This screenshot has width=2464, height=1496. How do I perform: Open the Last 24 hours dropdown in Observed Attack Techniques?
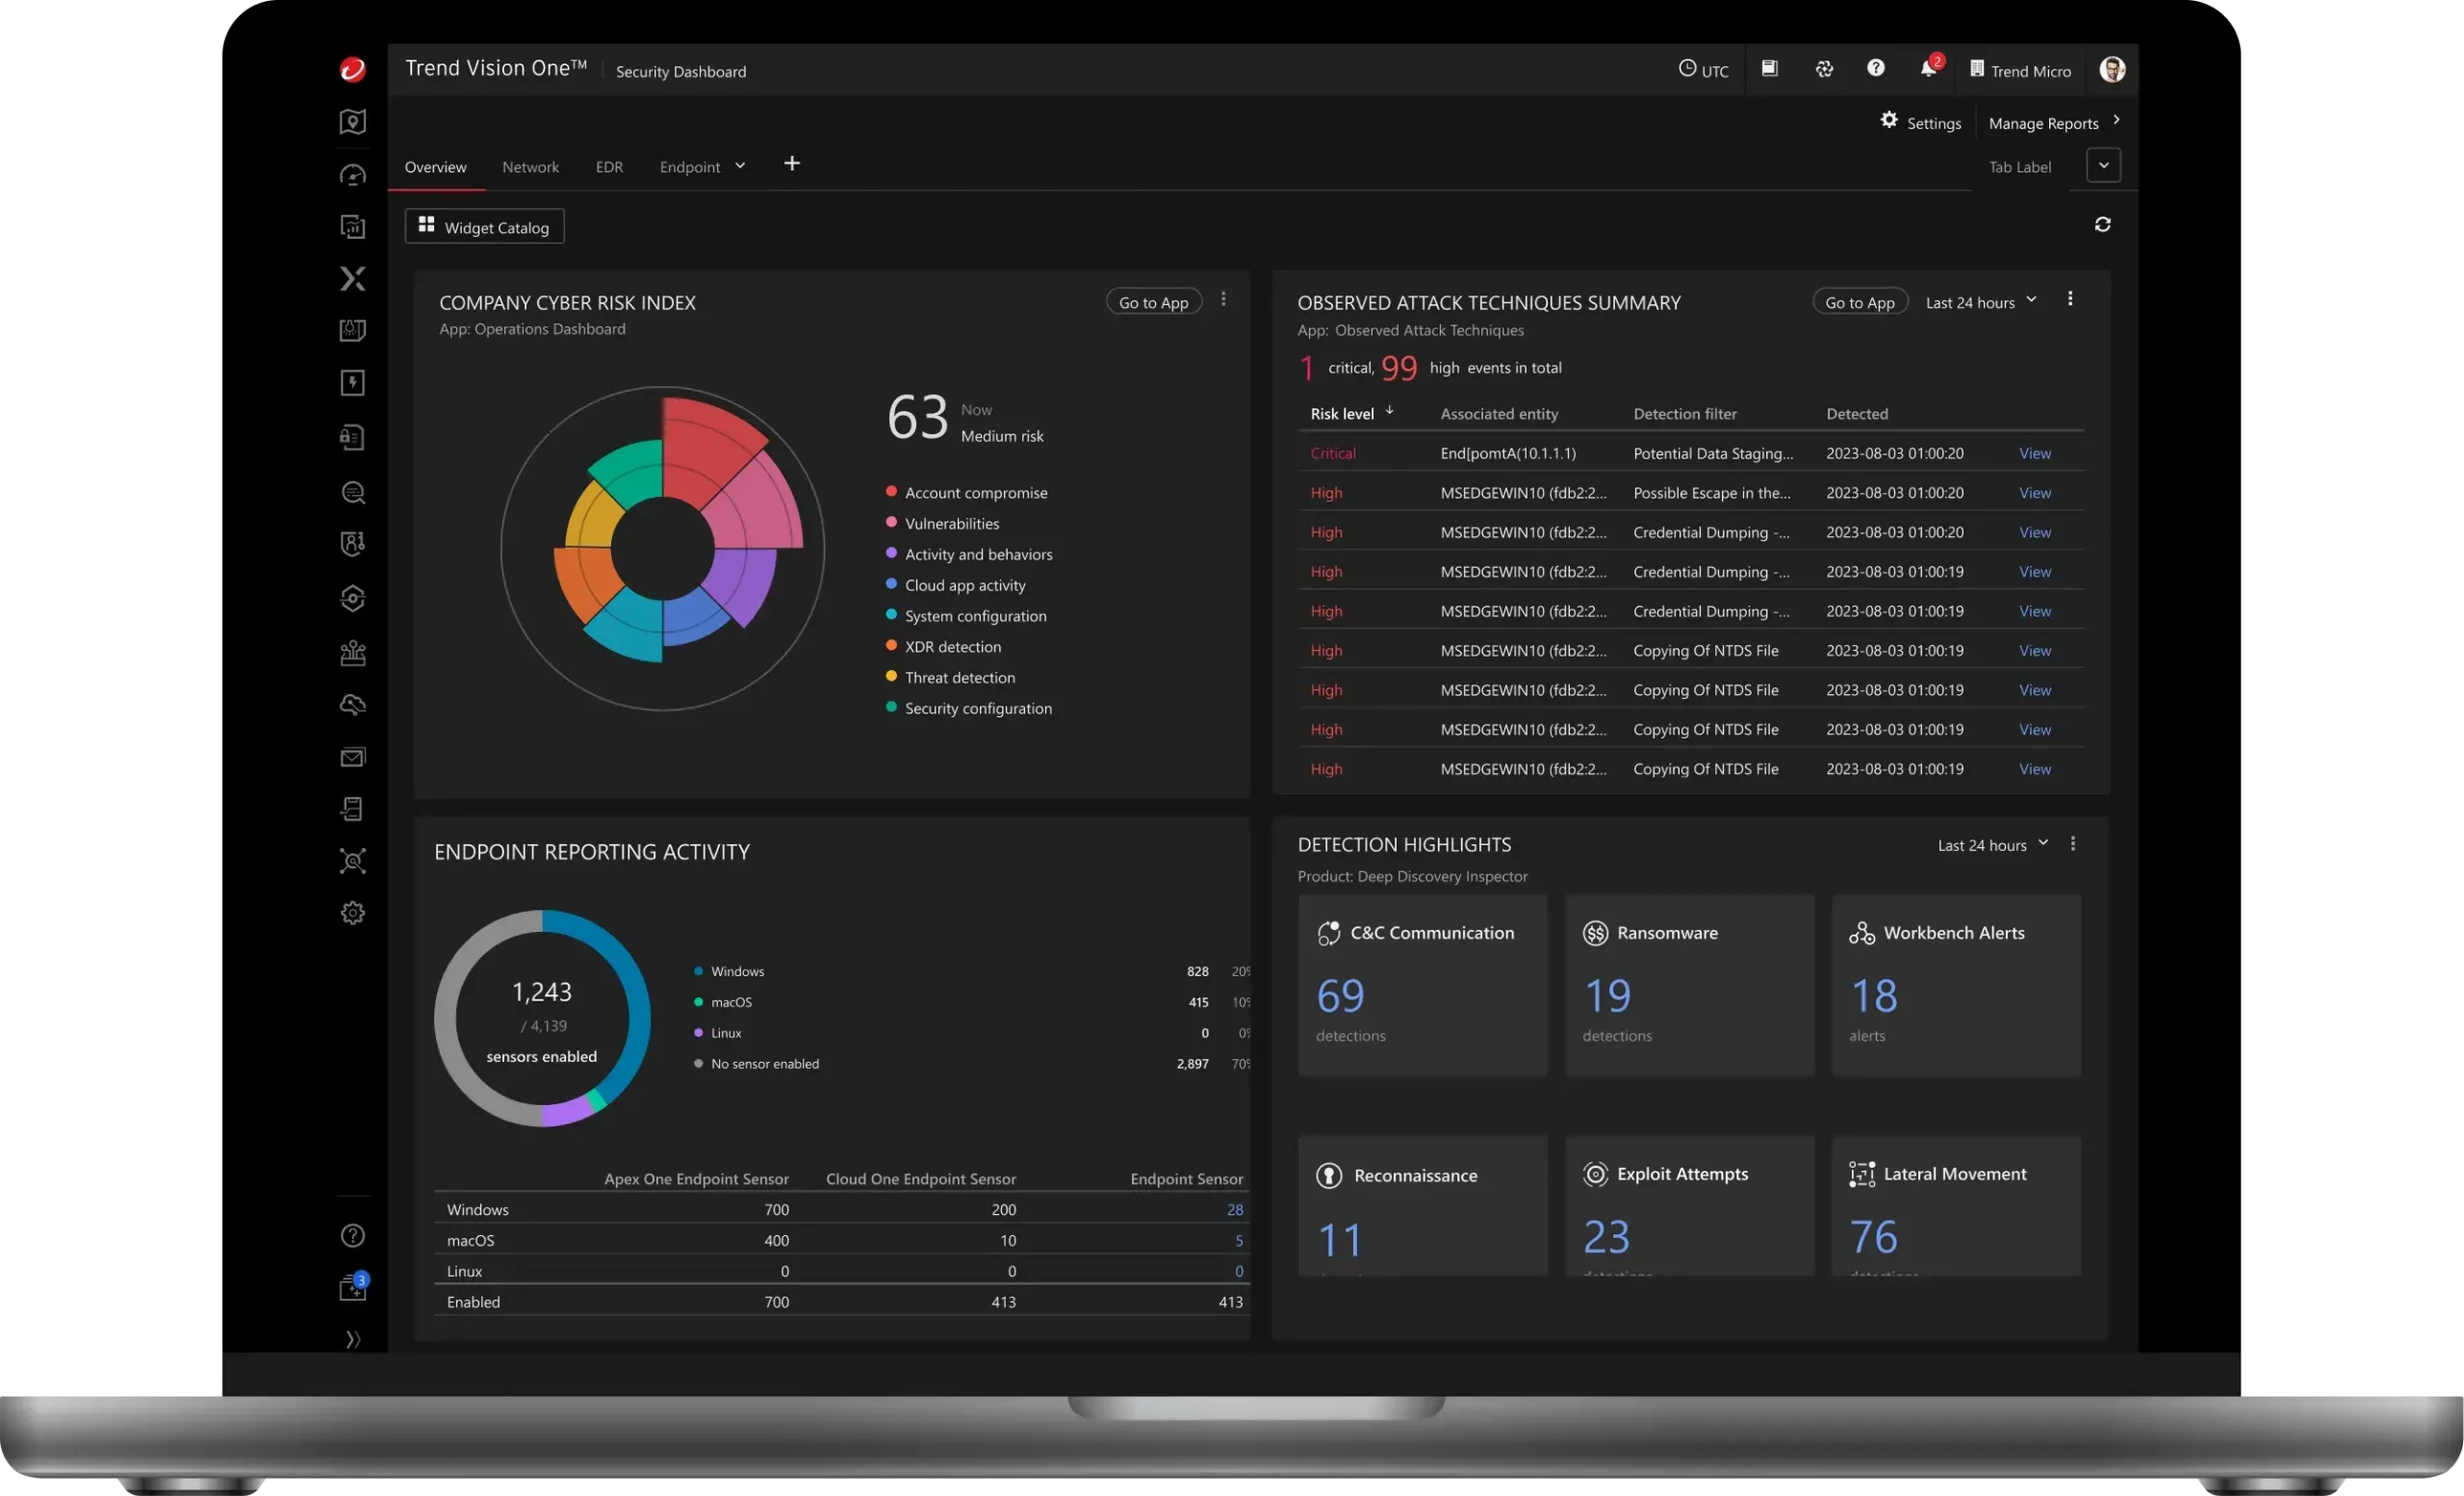pos(1981,302)
